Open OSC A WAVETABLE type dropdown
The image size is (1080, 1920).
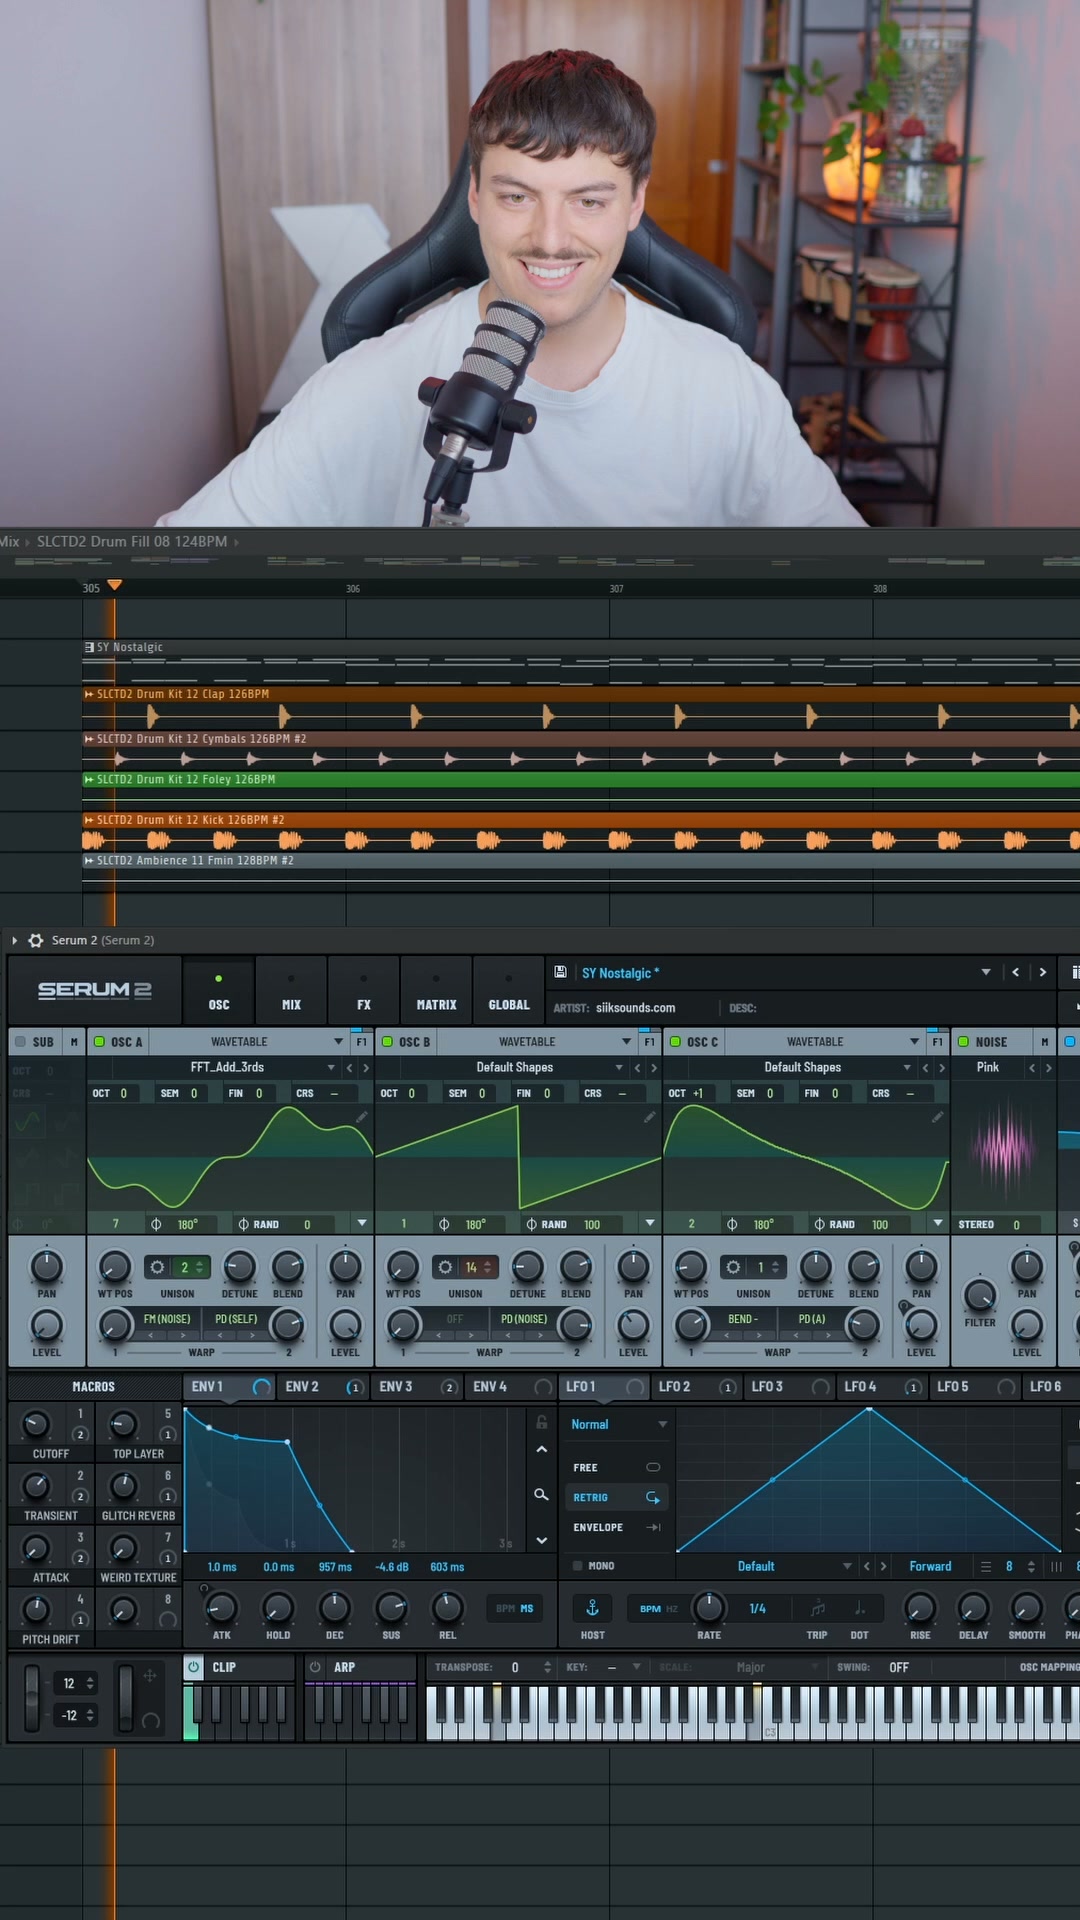(339, 1041)
